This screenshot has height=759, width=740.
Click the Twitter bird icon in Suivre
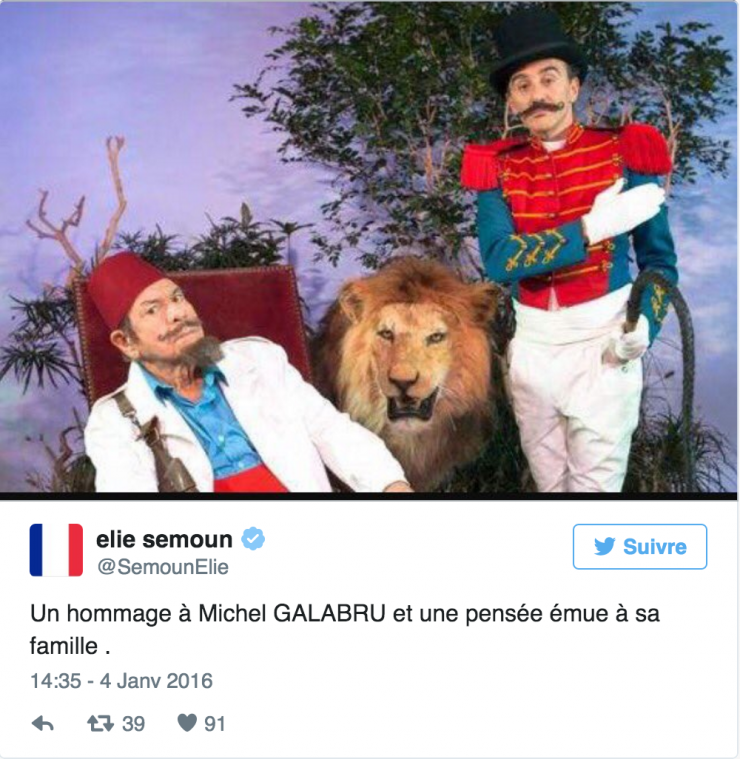coord(604,547)
